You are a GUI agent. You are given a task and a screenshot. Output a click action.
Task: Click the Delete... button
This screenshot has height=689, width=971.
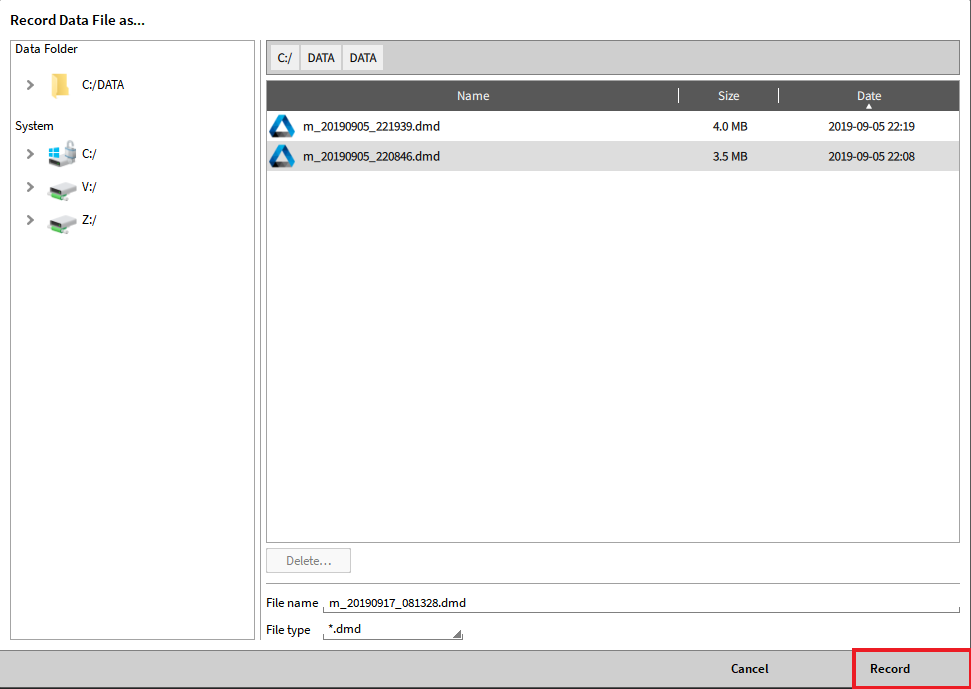tap(308, 561)
